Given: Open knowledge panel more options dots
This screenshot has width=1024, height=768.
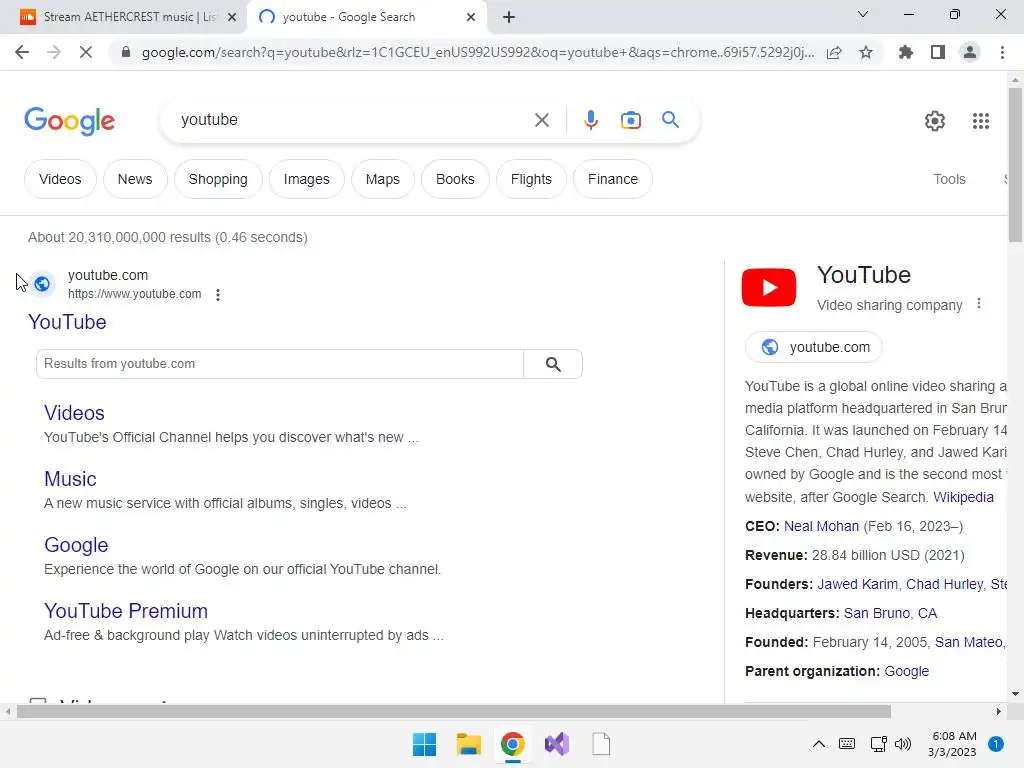Looking at the screenshot, I should 978,304.
